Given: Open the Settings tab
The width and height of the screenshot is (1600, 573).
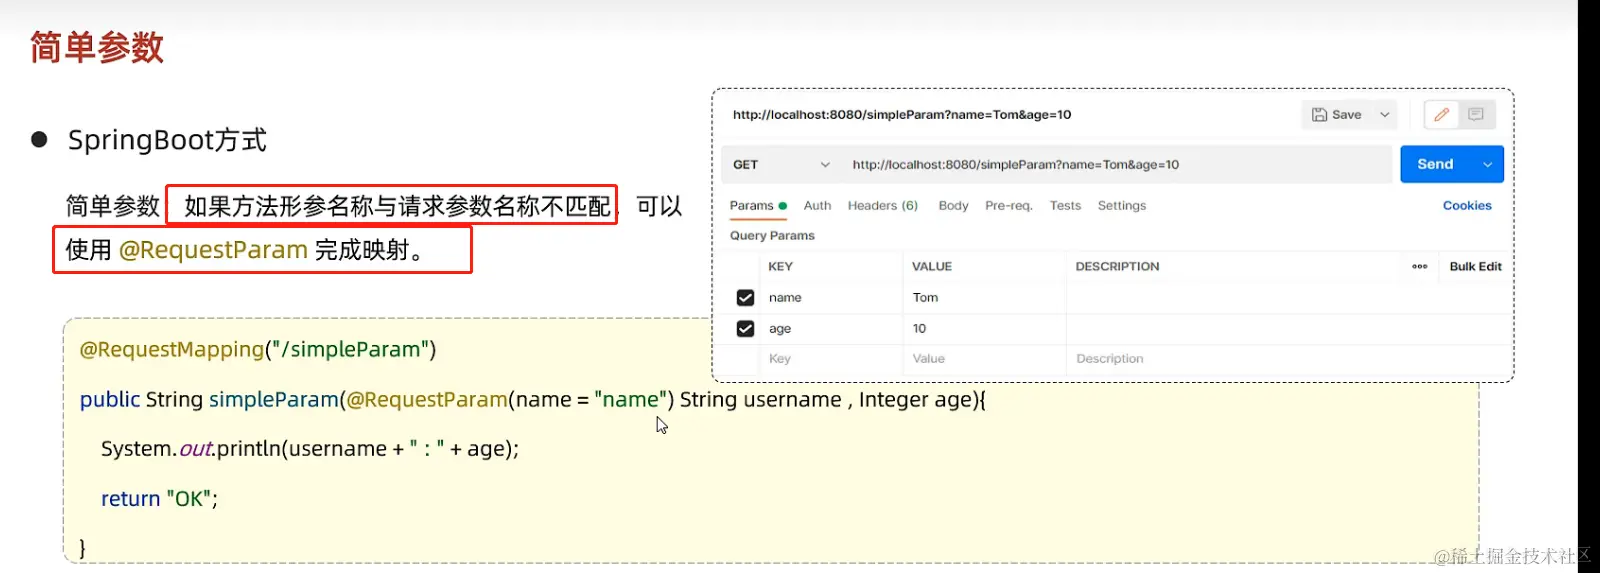Looking at the screenshot, I should click(1122, 205).
